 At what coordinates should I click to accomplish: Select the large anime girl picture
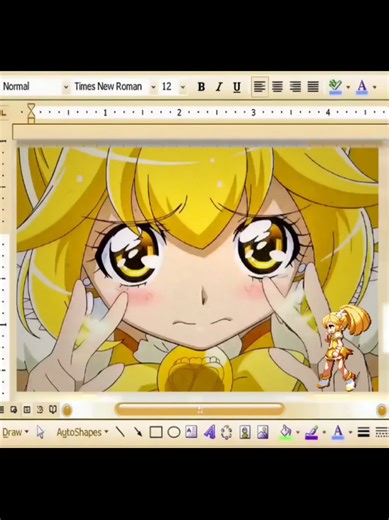click(197, 269)
